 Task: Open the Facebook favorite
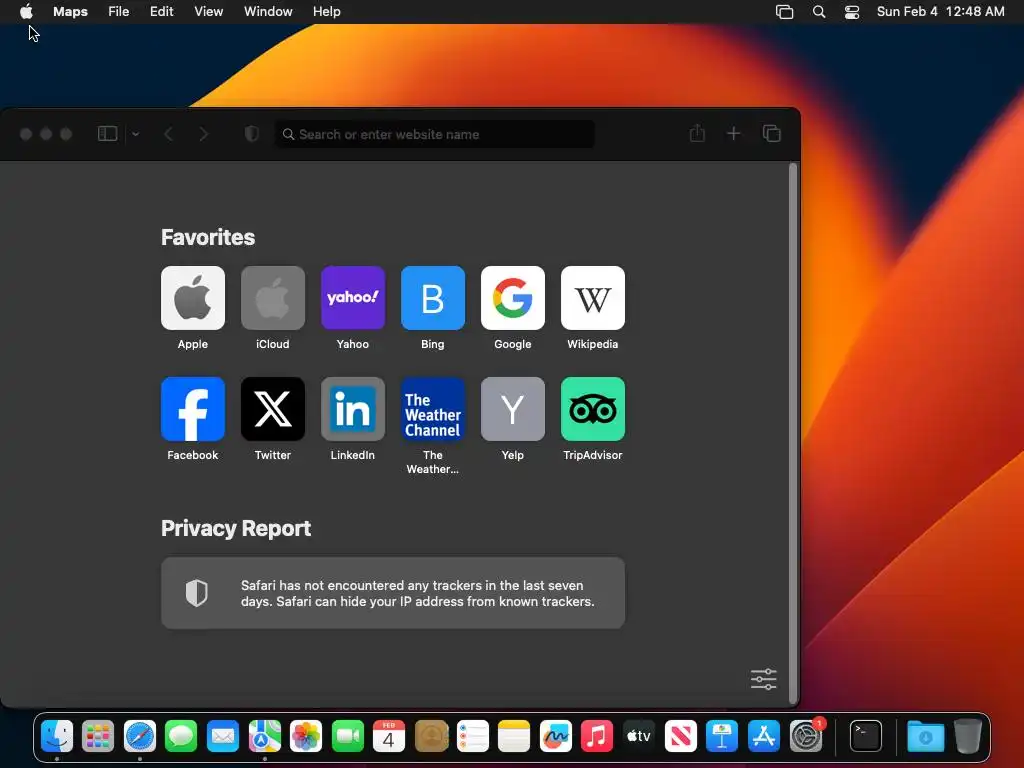pyautogui.click(x=193, y=409)
